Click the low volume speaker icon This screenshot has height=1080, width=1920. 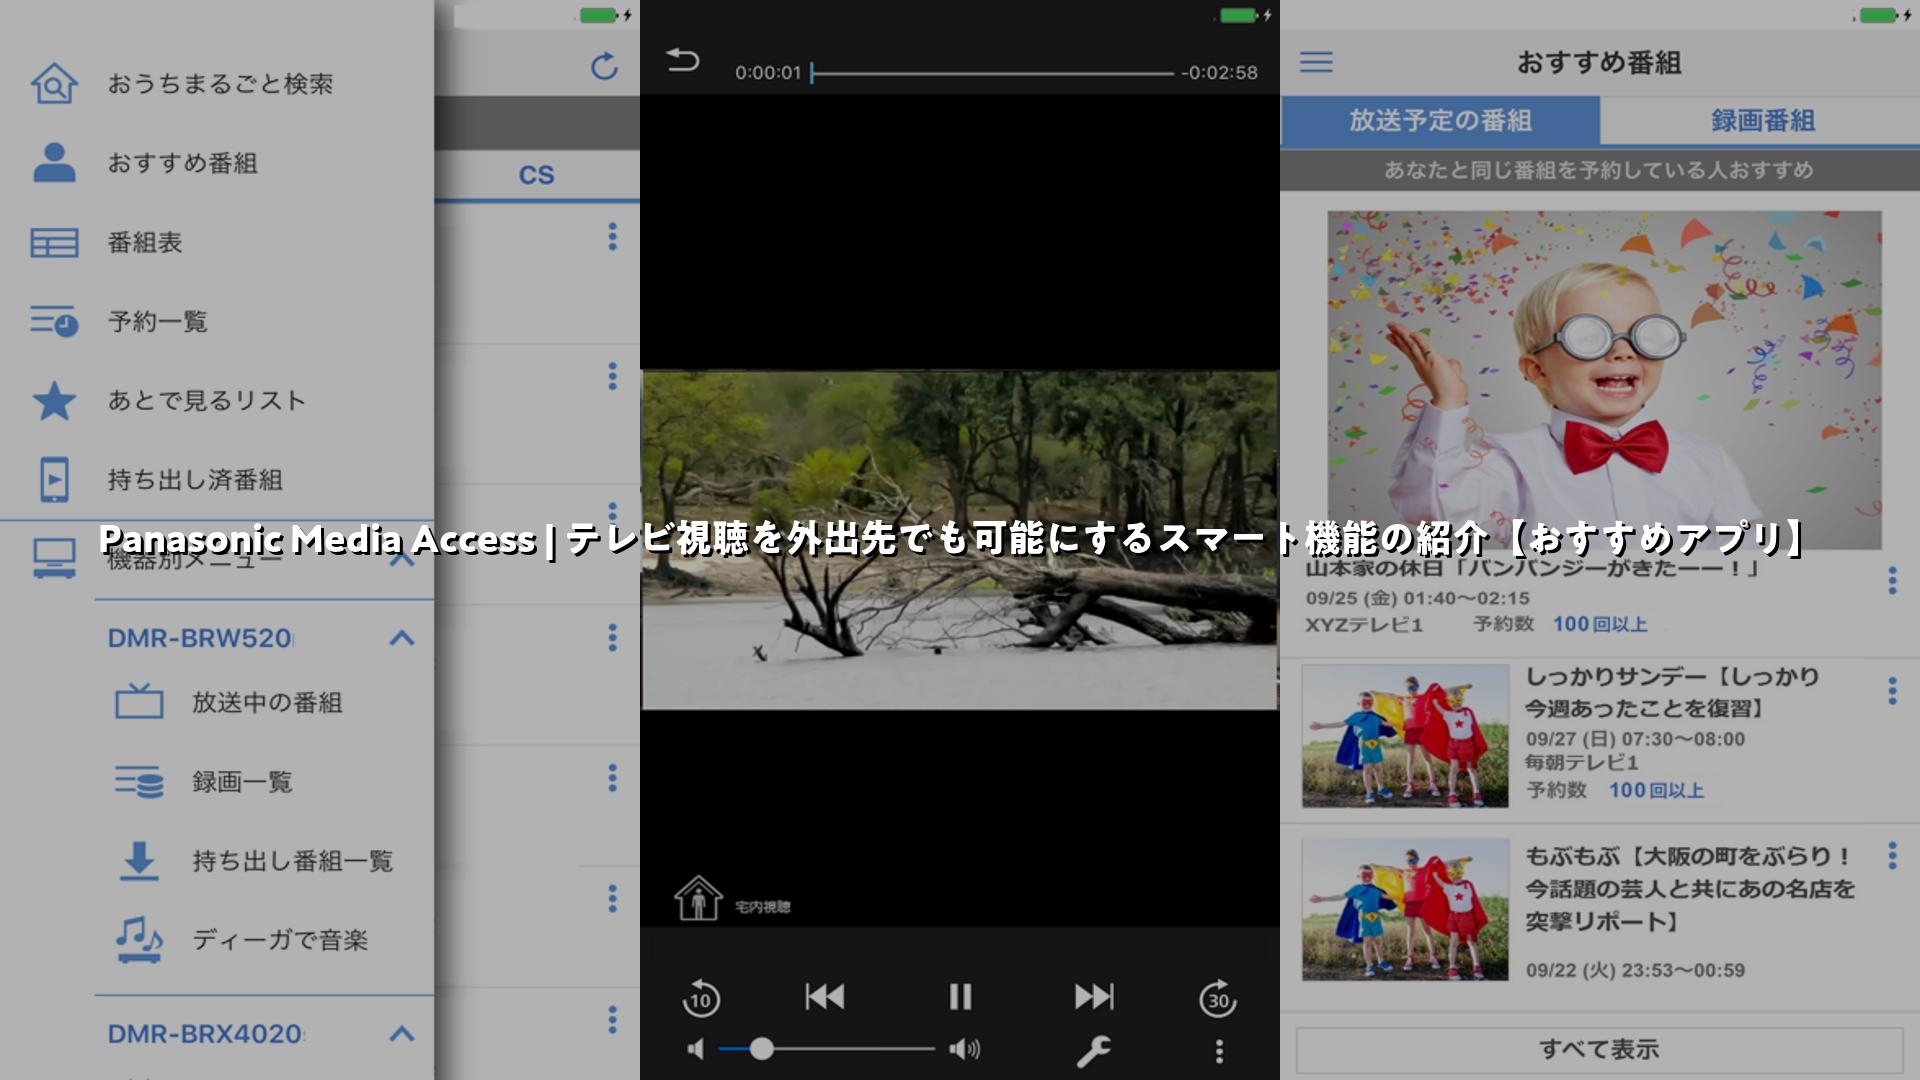point(696,1049)
